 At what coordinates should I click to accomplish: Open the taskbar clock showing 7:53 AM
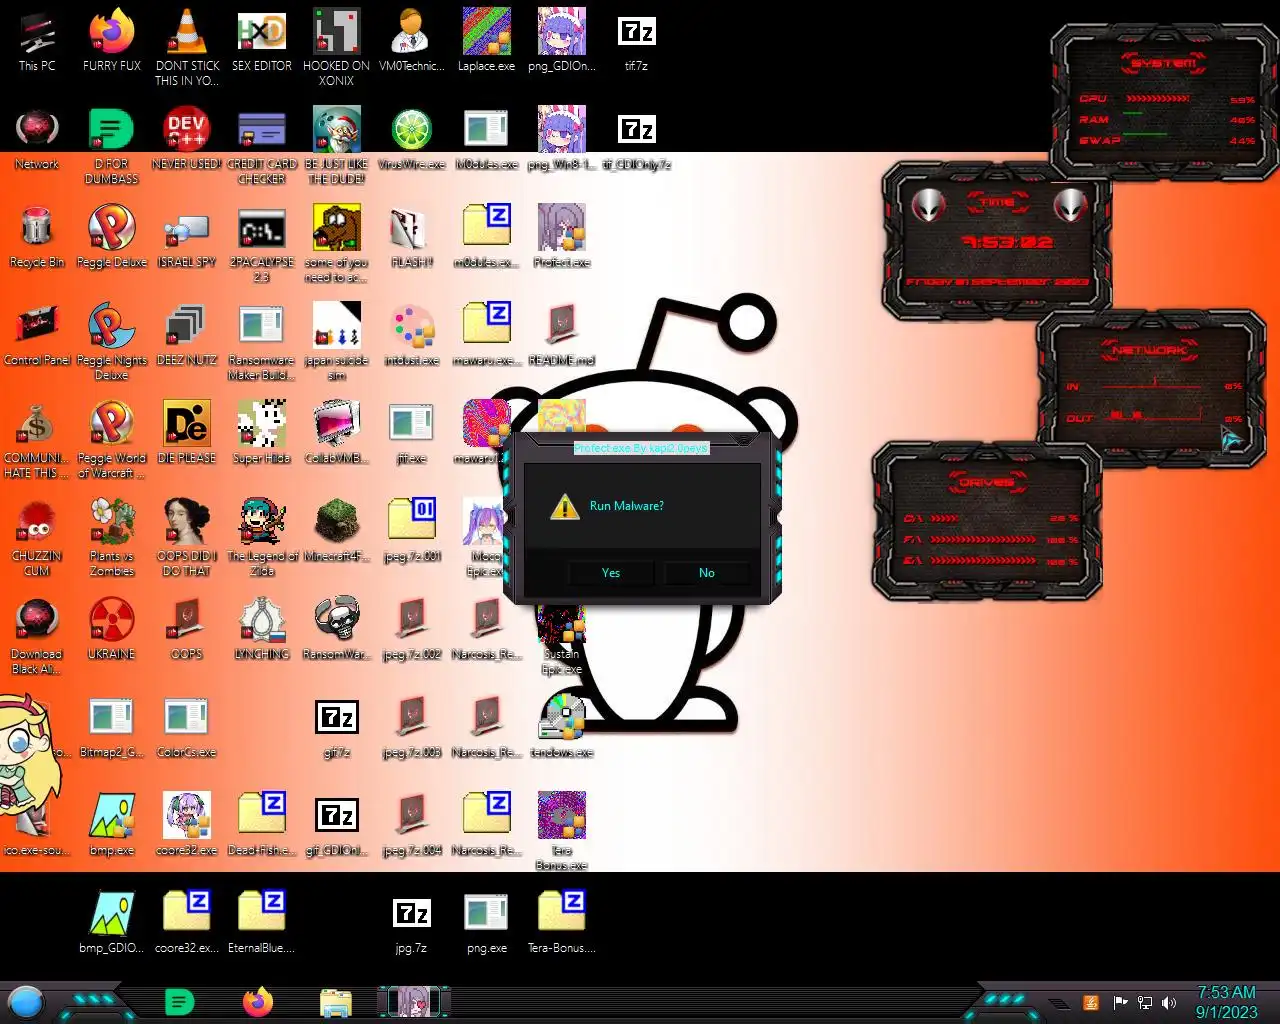(1227, 1002)
